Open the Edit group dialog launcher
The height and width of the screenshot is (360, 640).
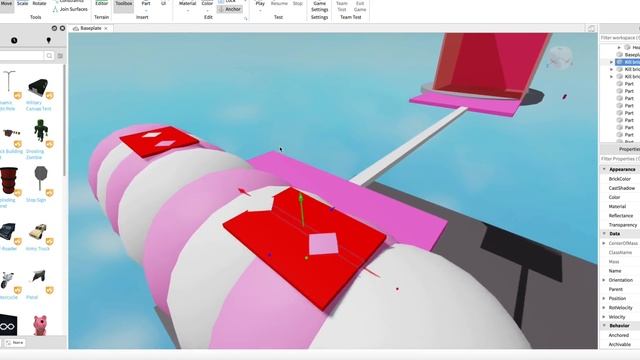click(x=246, y=18)
